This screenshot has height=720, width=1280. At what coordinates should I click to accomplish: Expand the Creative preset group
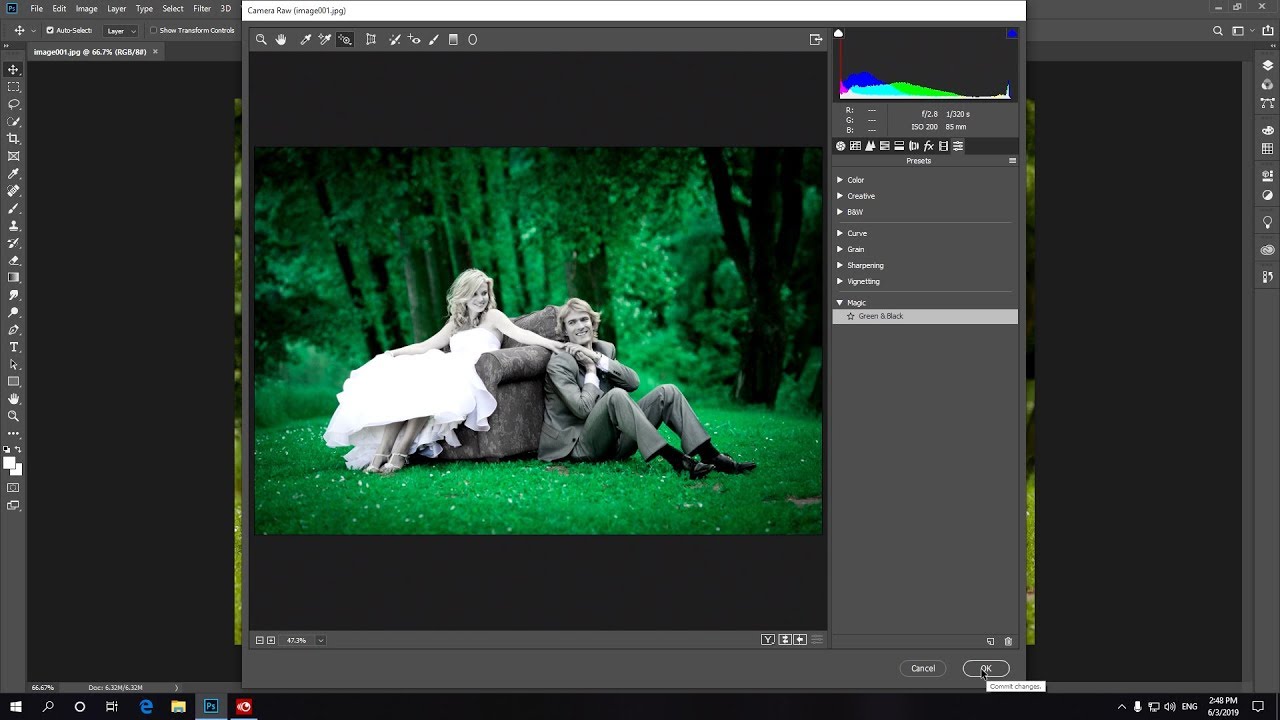pos(840,196)
